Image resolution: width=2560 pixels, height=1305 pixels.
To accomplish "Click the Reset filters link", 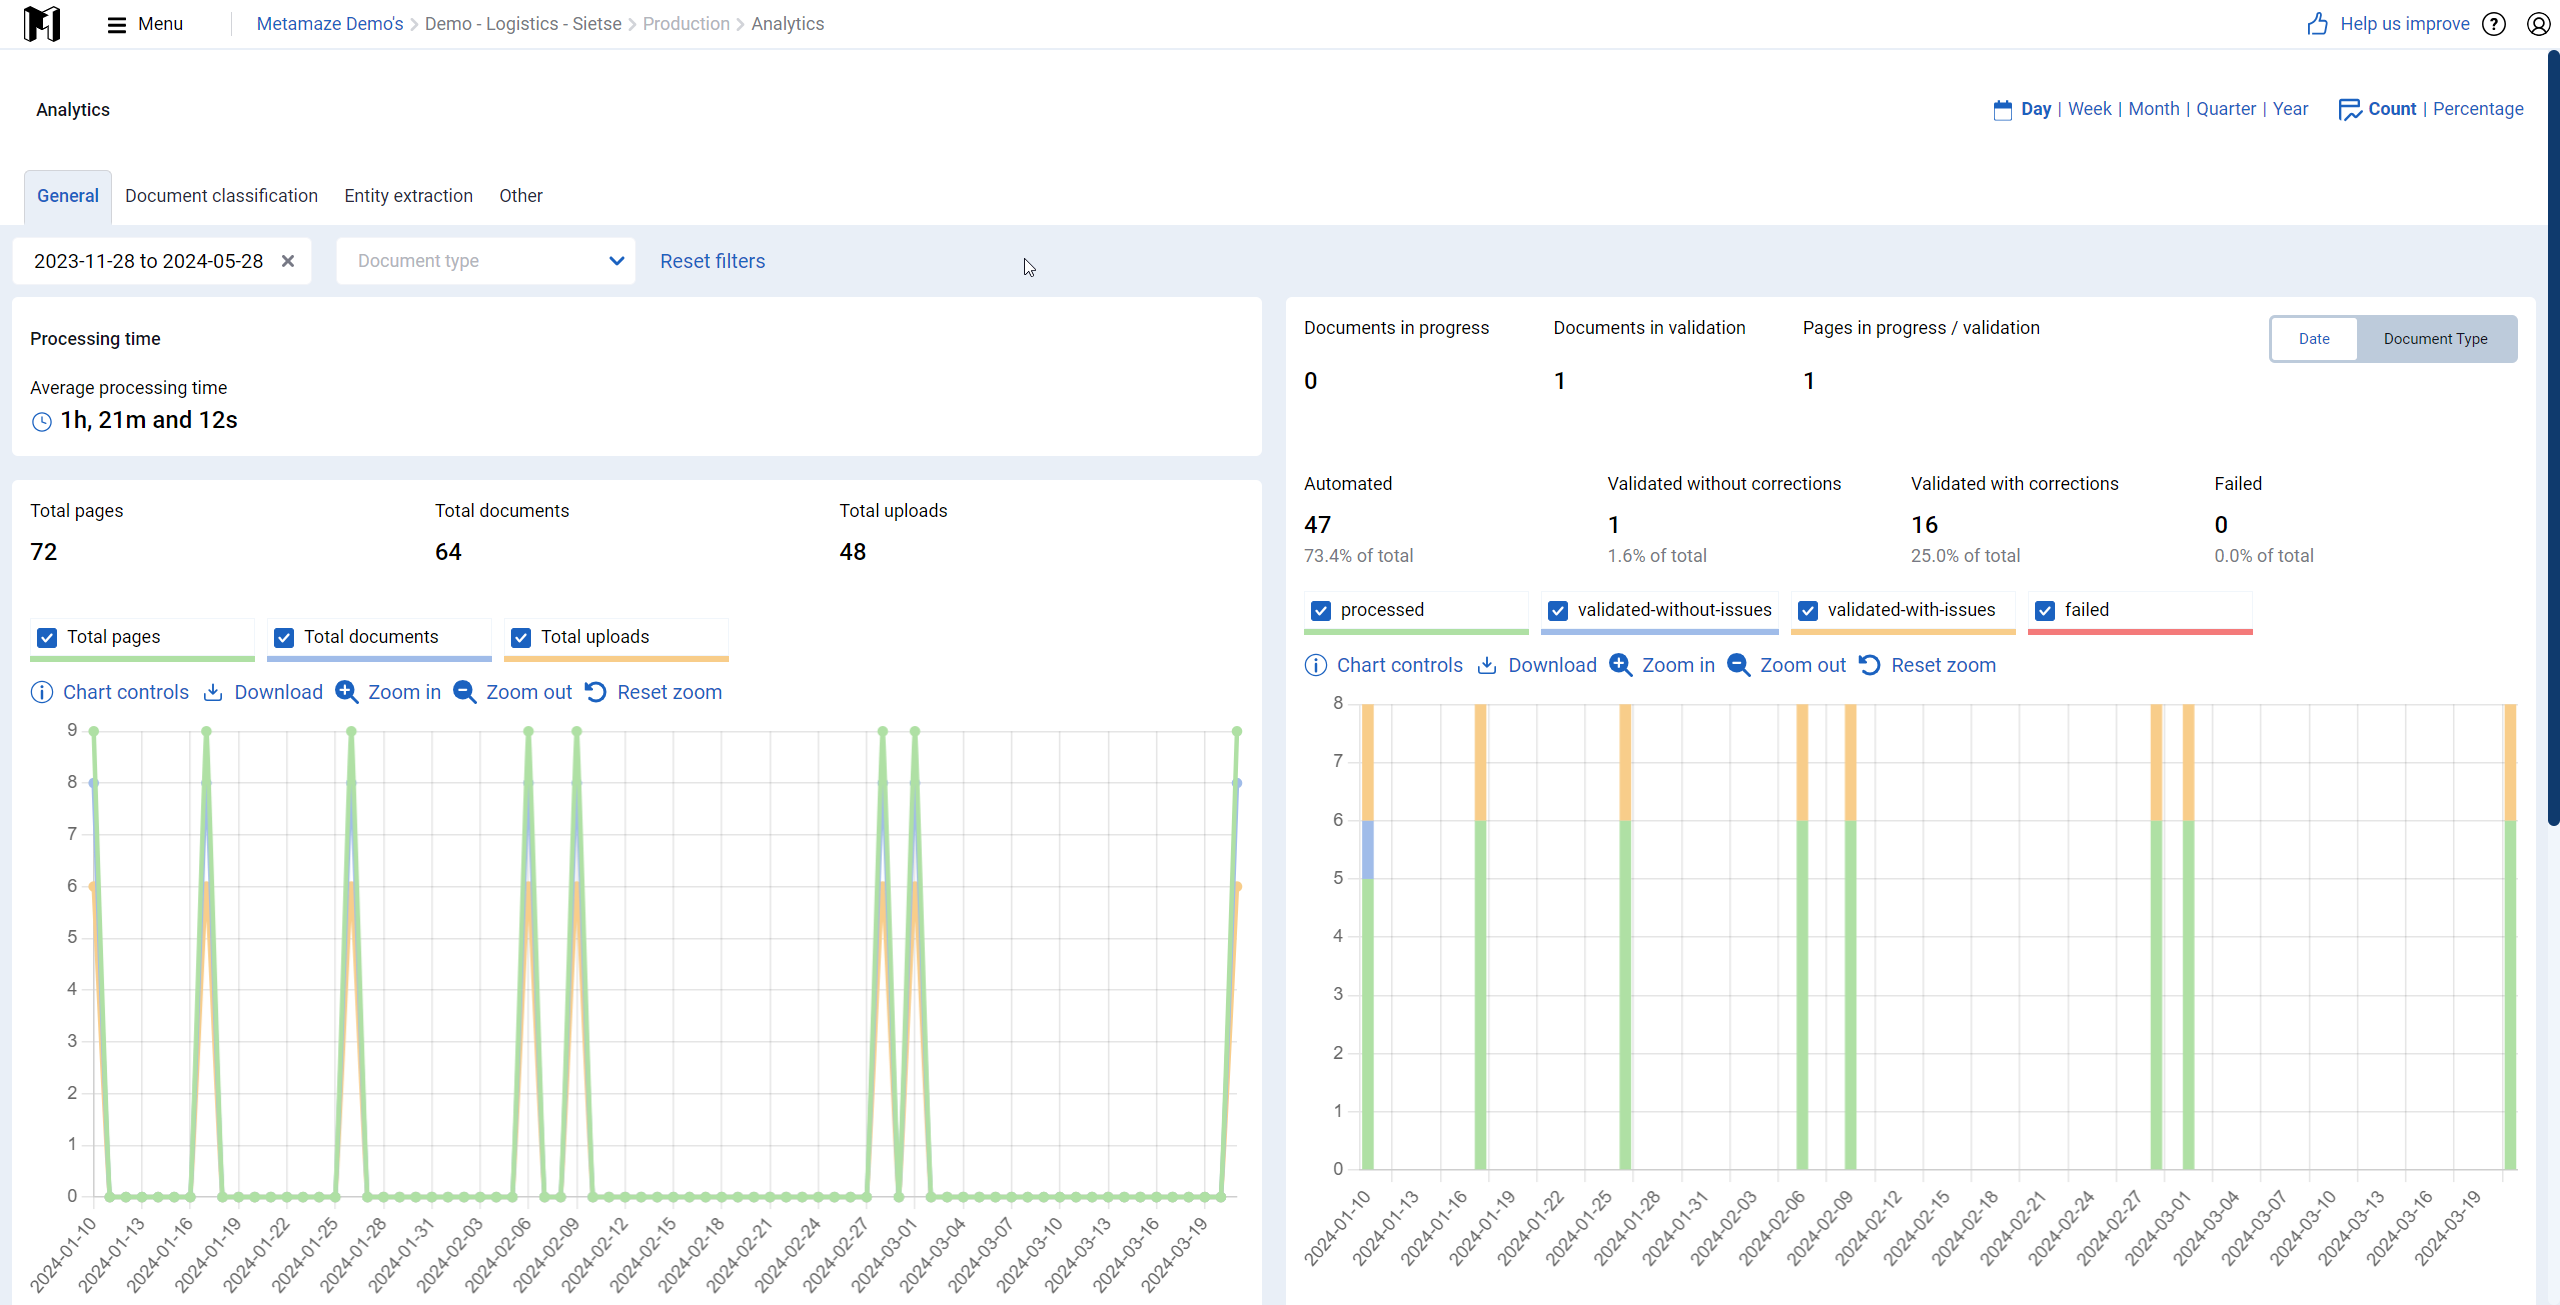I will 712,261.
